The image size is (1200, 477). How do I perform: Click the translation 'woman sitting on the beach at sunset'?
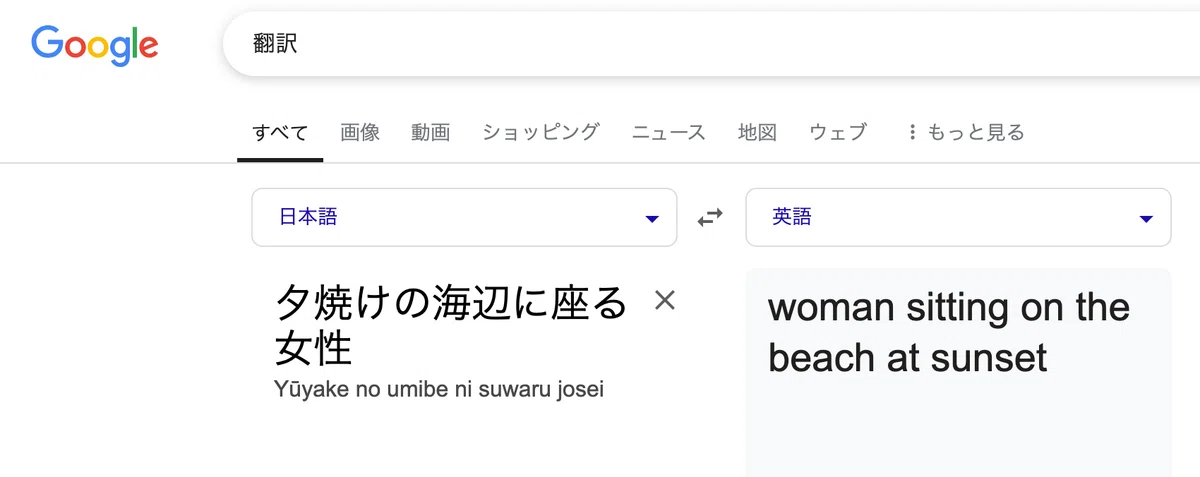(x=949, y=332)
